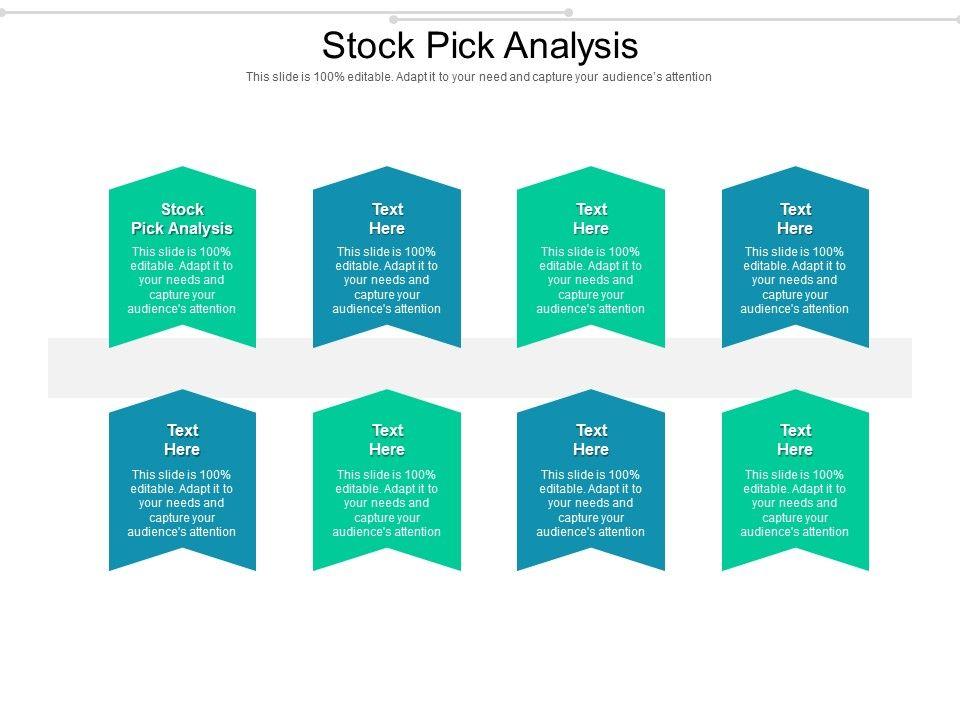Click Text Here heading in top row's third banner

(591, 219)
